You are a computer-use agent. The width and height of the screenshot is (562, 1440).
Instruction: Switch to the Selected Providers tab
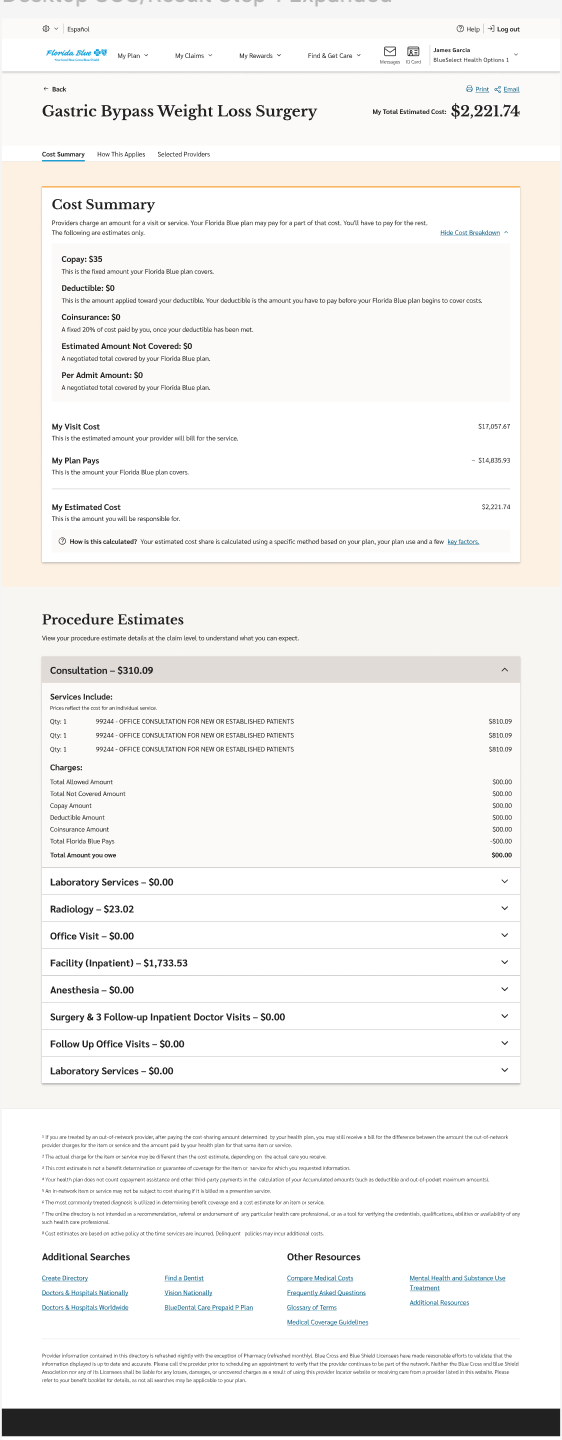click(184, 154)
